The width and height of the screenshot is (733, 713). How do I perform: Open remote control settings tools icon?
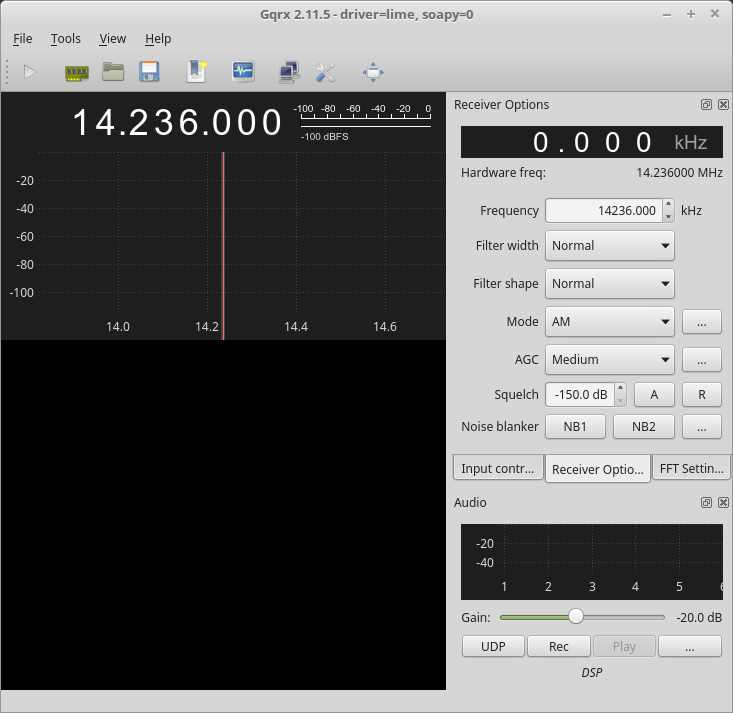325,72
